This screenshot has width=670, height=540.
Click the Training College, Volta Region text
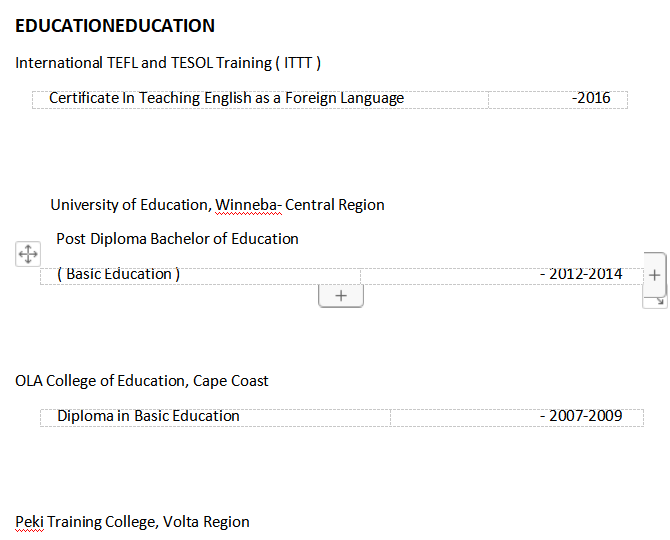click(x=145, y=522)
